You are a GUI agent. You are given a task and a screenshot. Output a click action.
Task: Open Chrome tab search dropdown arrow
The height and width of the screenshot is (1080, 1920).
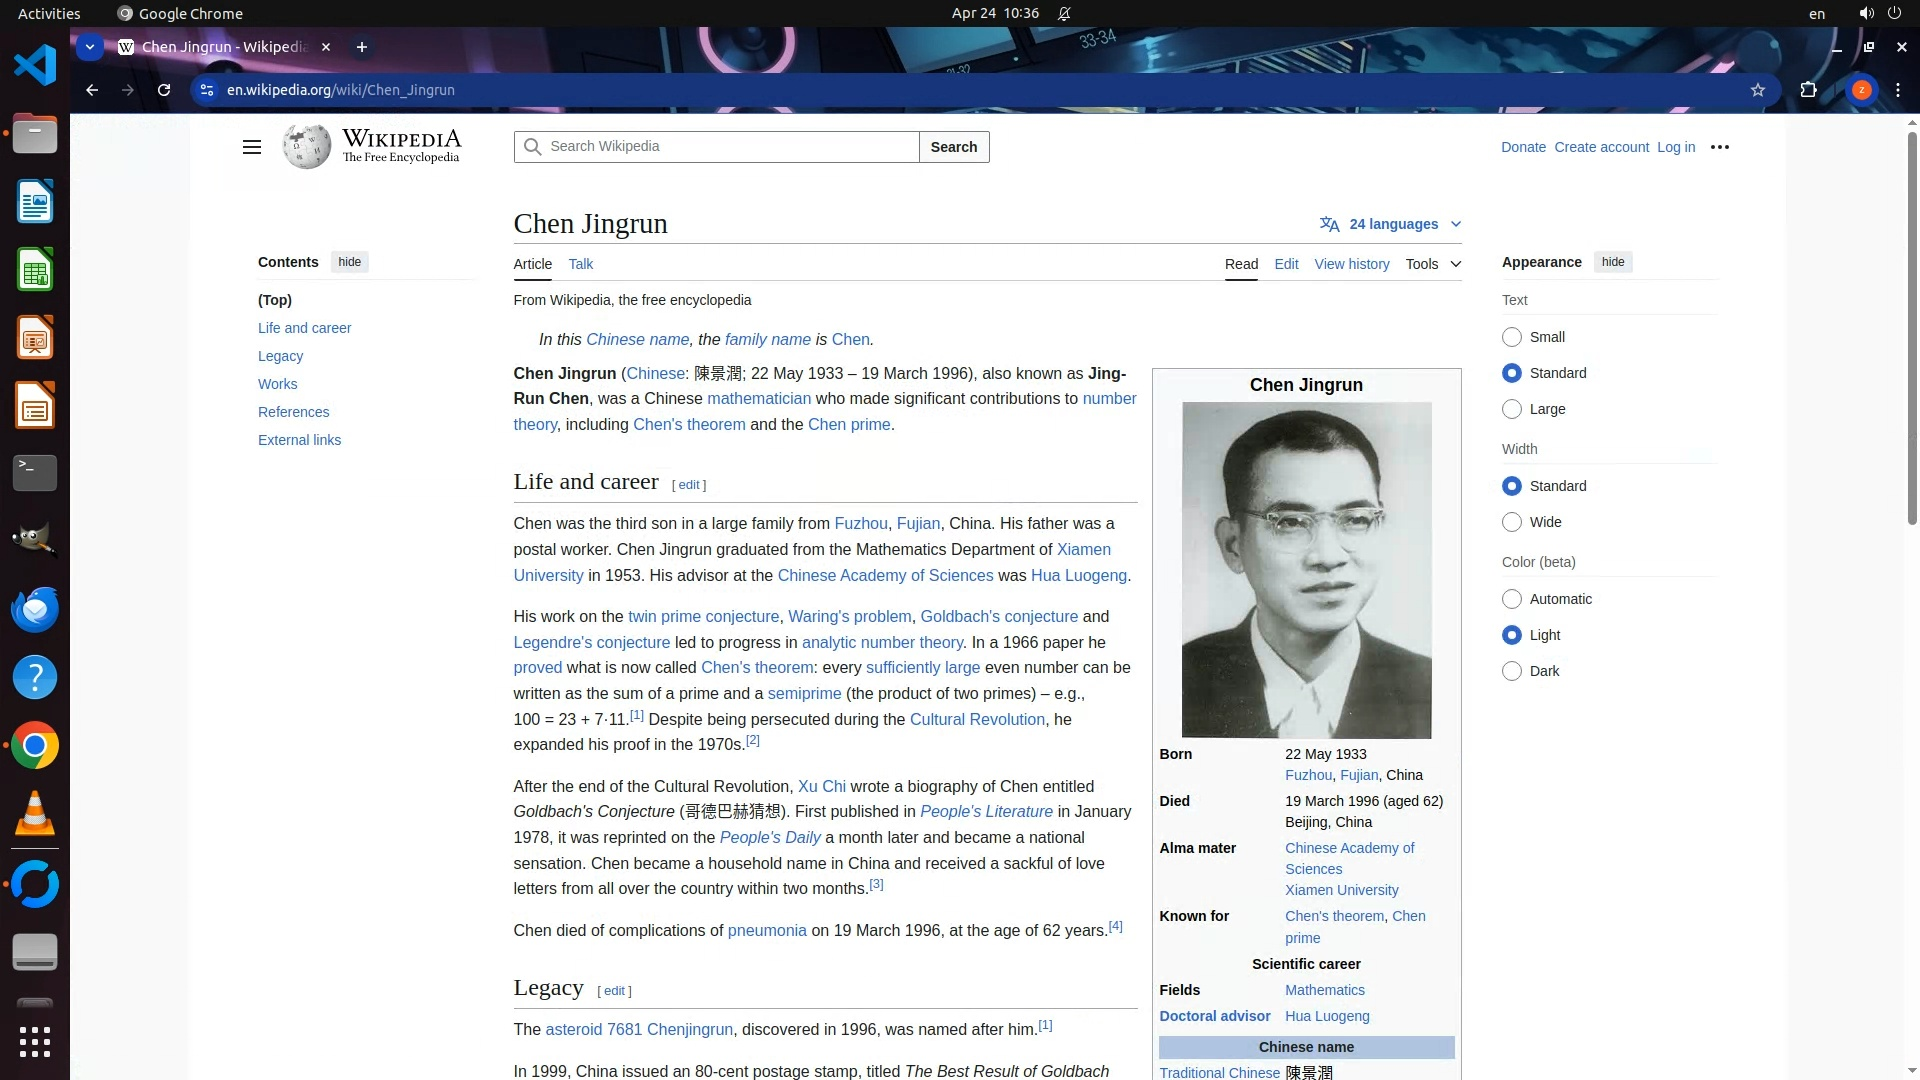pyautogui.click(x=90, y=47)
